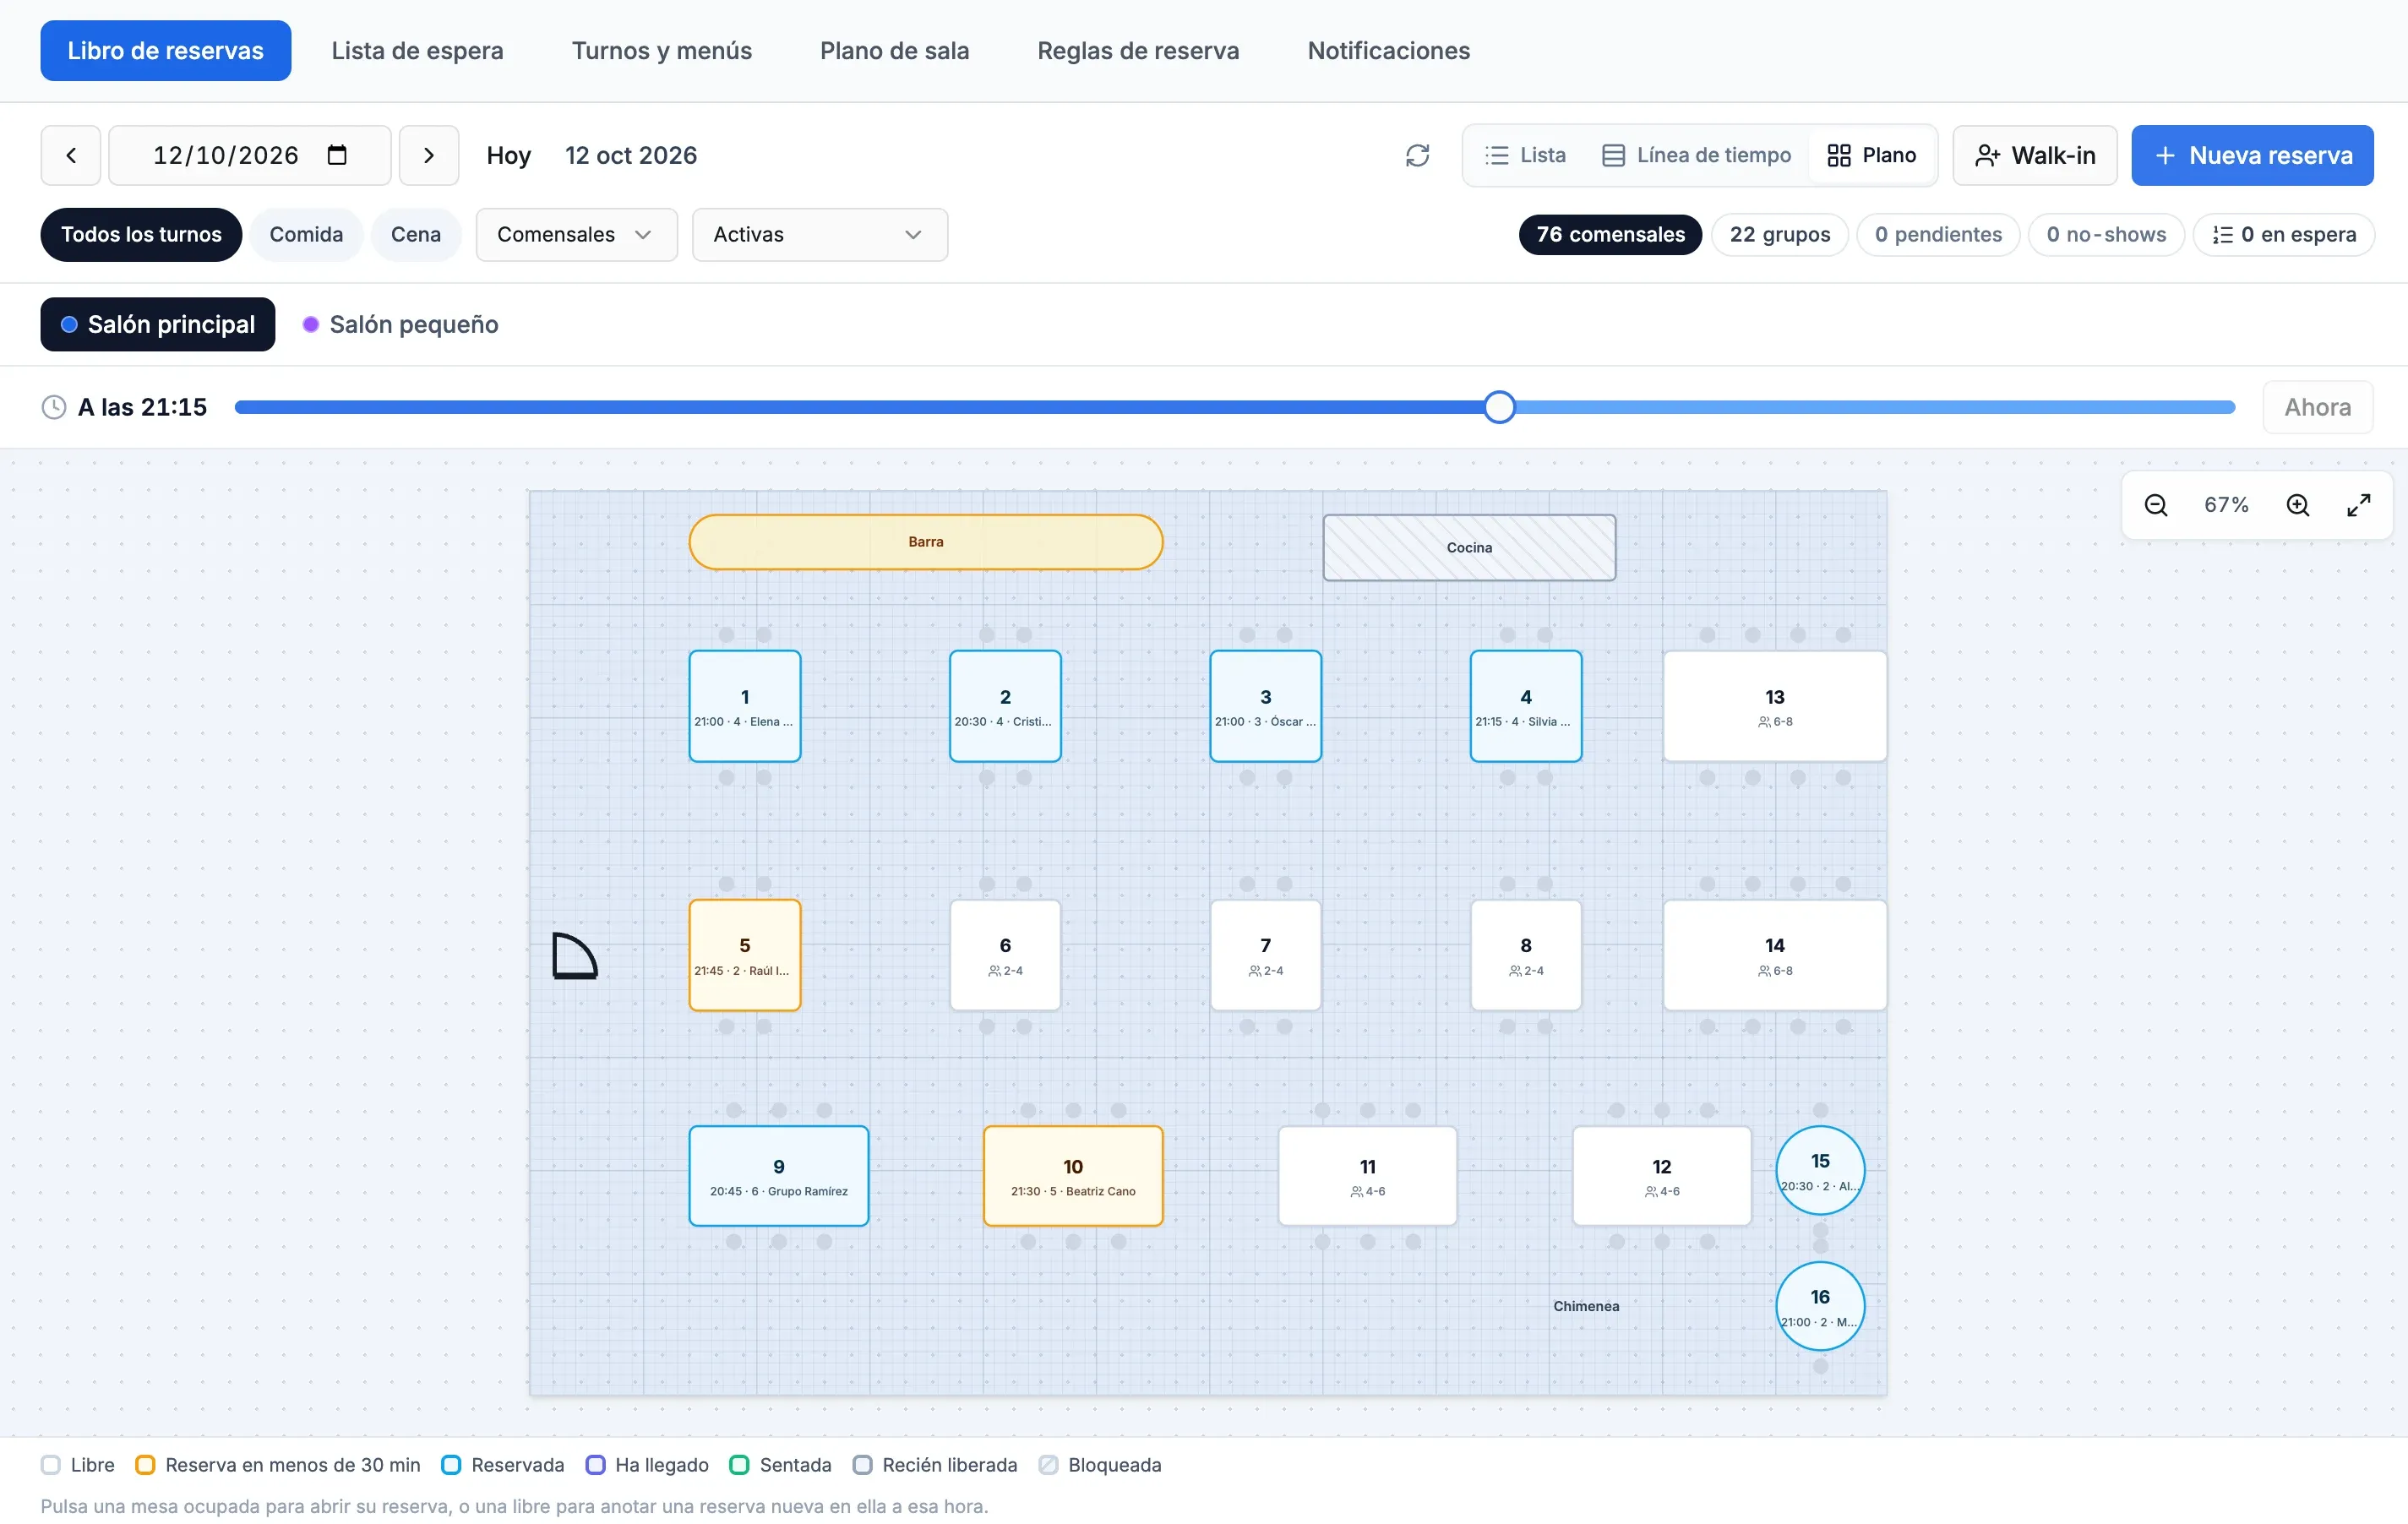This screenshot has height=1524, width=2408.
Task: Open round table 16 reservation
Action: click(x=1819, y=1306)
